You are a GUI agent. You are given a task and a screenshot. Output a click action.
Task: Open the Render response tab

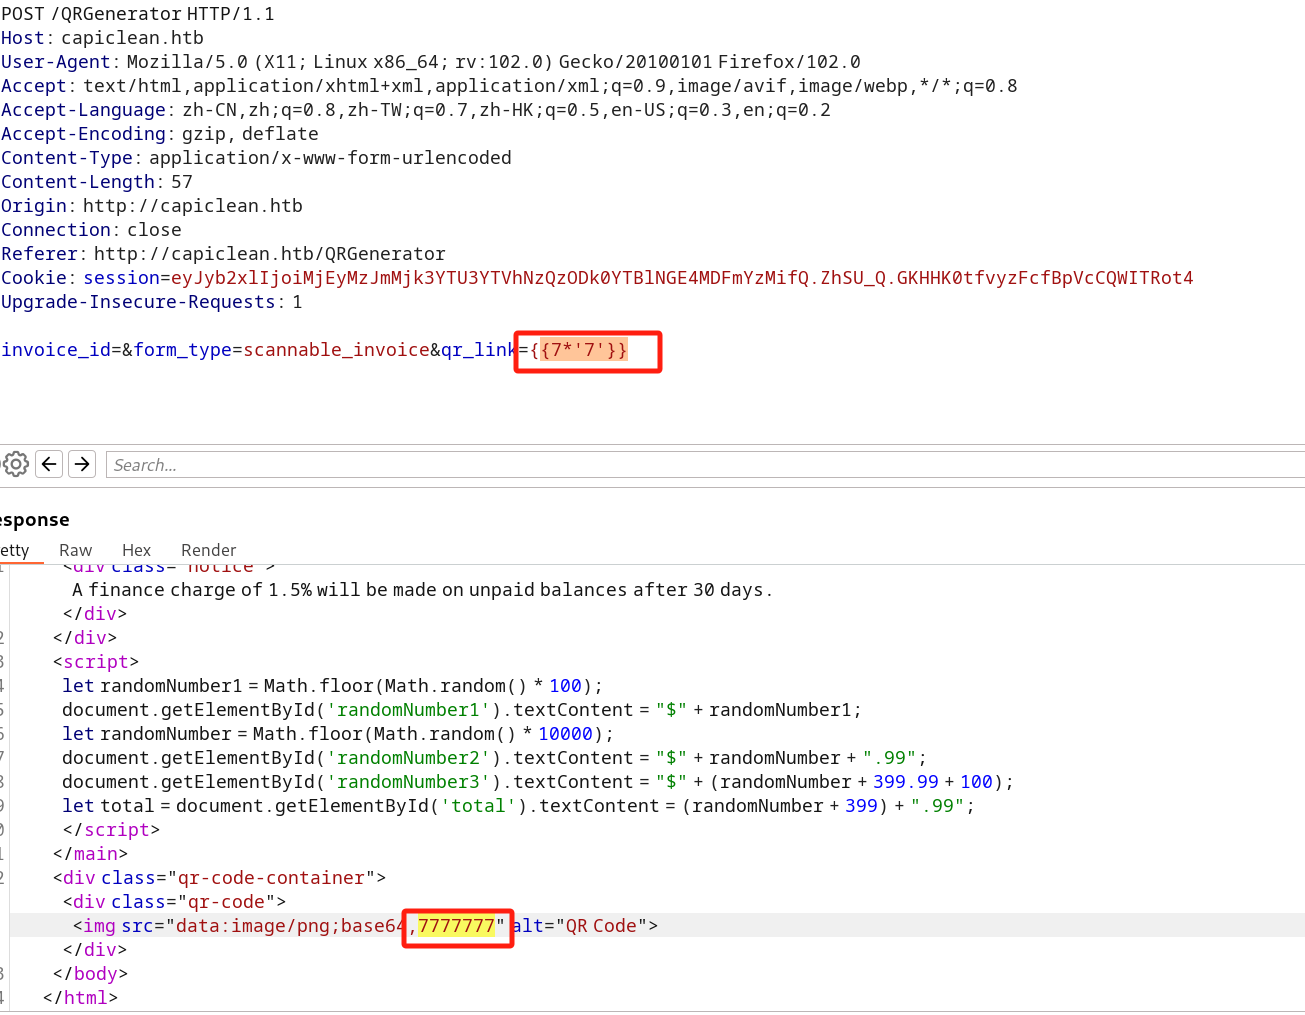pos(208,550)
